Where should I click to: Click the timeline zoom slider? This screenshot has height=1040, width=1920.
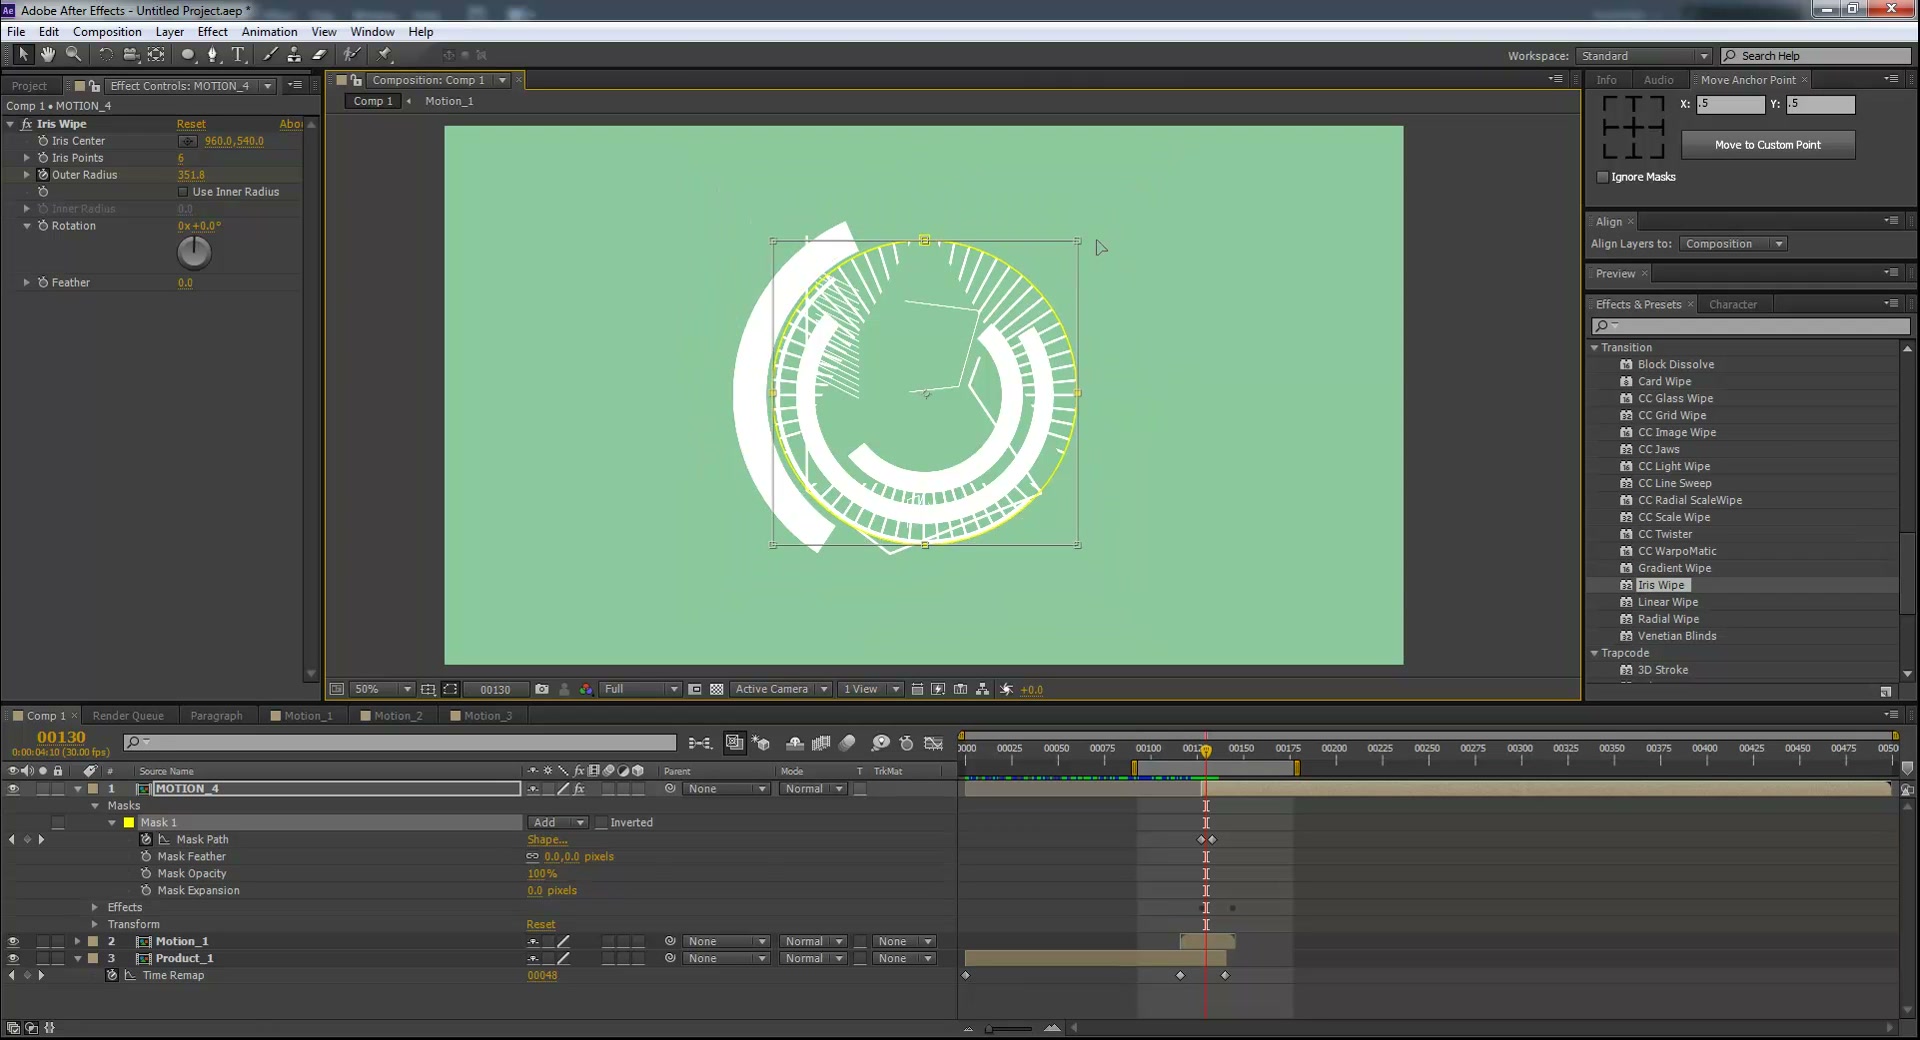[1008, 1028]
